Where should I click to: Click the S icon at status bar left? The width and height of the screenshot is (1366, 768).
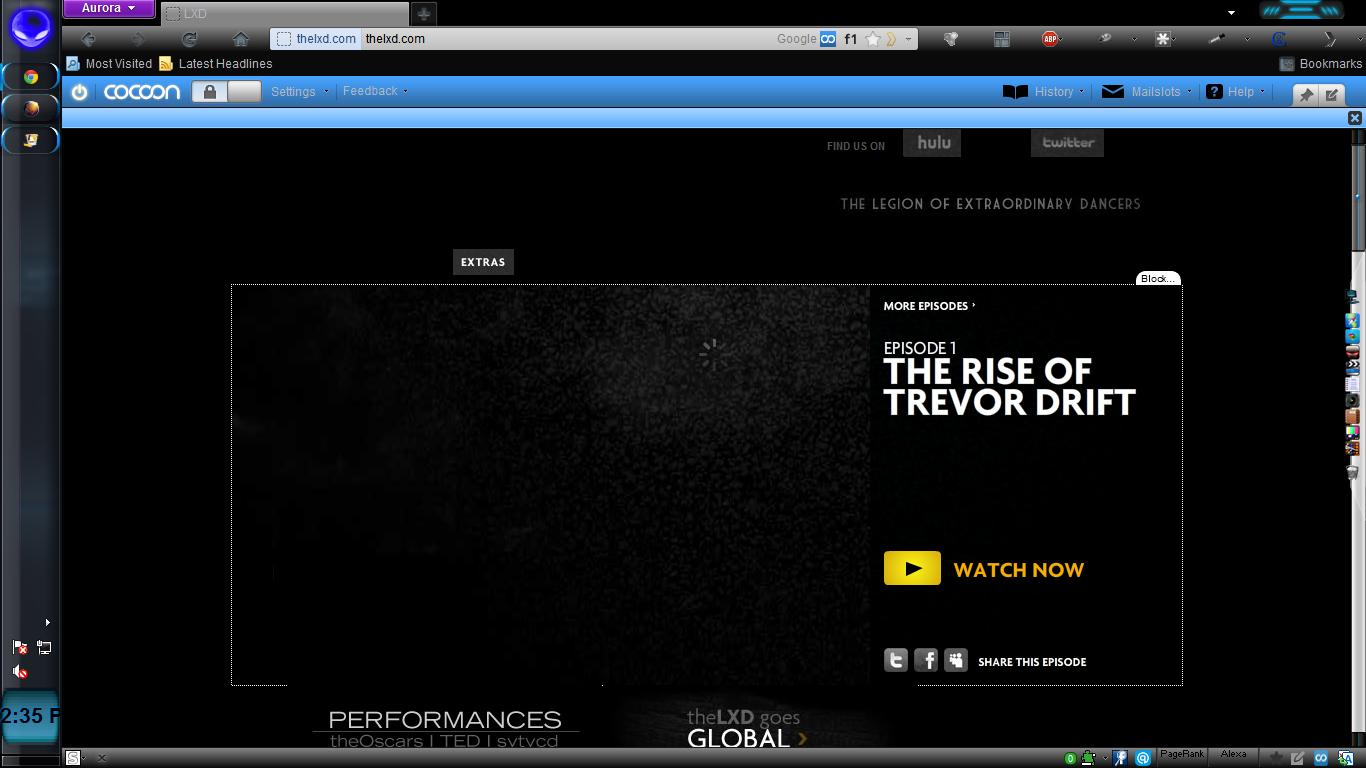pyautogui.click(x=73, y=758)
